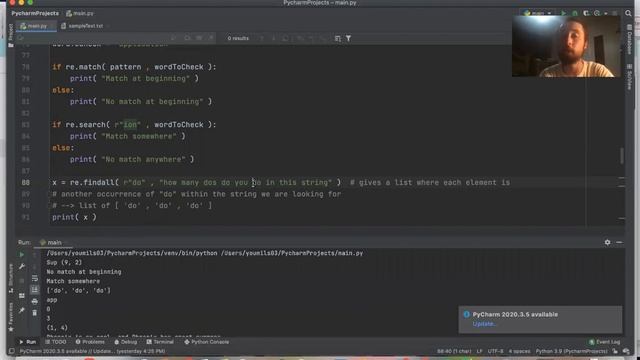640x360 pixels.
Task: Click the print icon in the Run console
Action: [35, 302]
